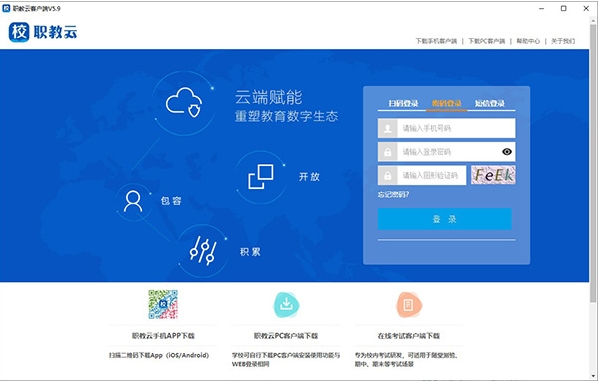600x382 pixels.
Task: Toggle password visibility eye icon
Action: 507,152
